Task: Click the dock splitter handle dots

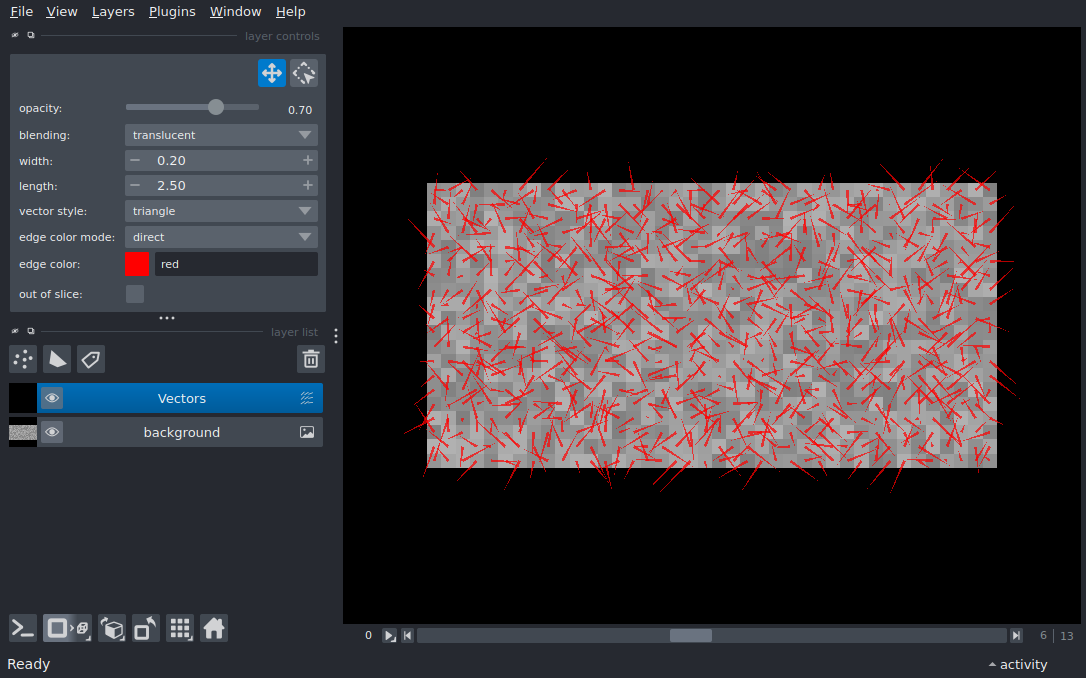Action: 167,318
